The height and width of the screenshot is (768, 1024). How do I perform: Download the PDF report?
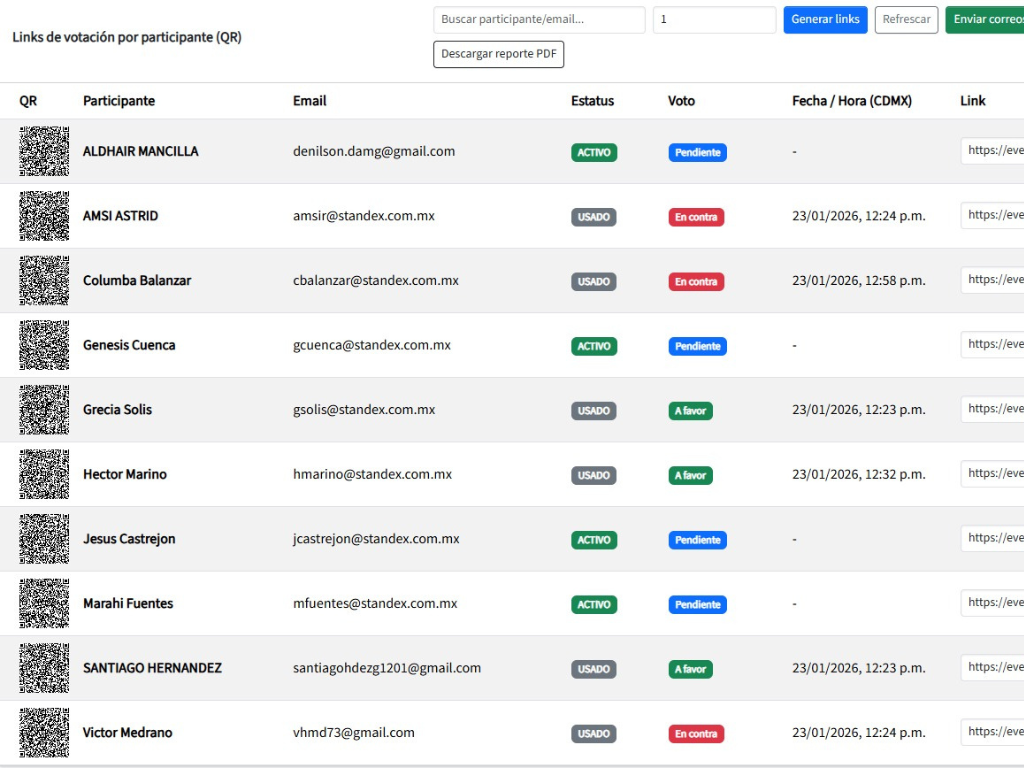click(498, 54)
